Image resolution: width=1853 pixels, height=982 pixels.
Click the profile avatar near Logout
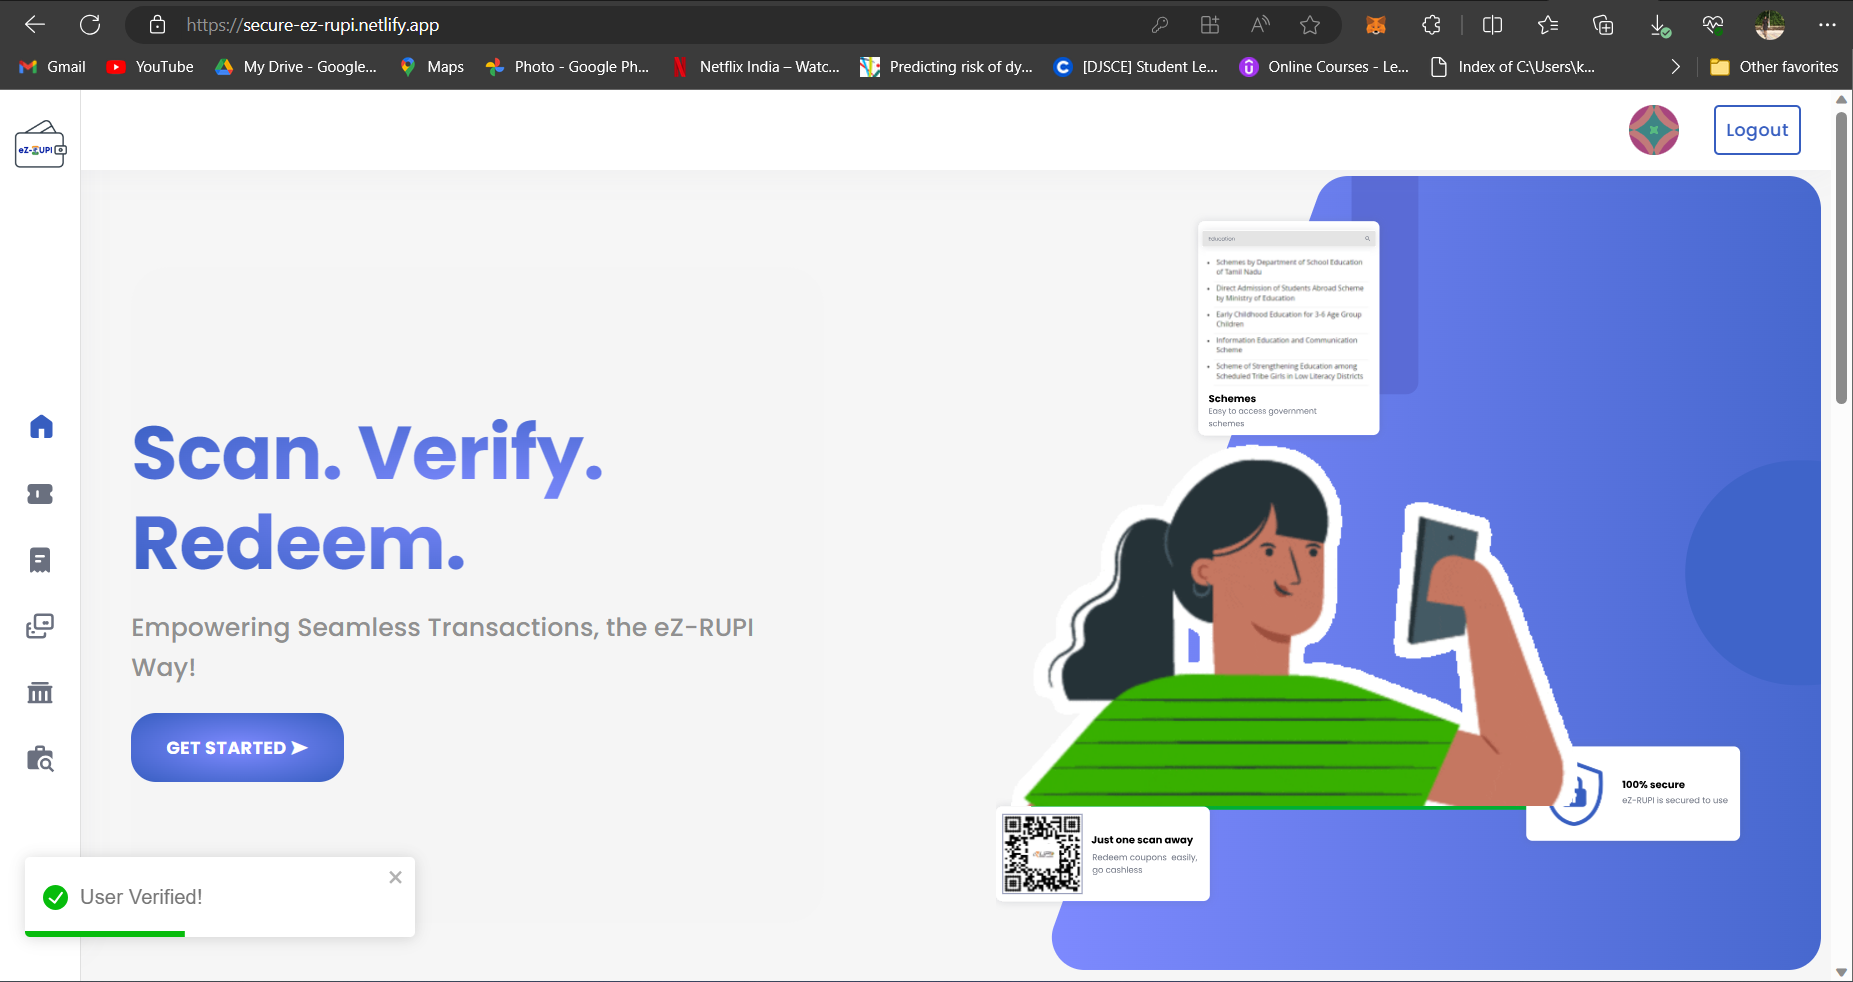(1653, 130)
